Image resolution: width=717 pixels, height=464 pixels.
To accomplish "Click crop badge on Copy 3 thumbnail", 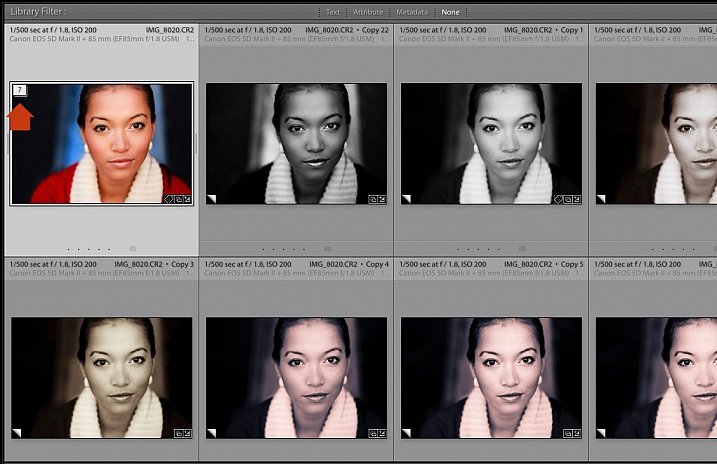I will pos(178,433).
